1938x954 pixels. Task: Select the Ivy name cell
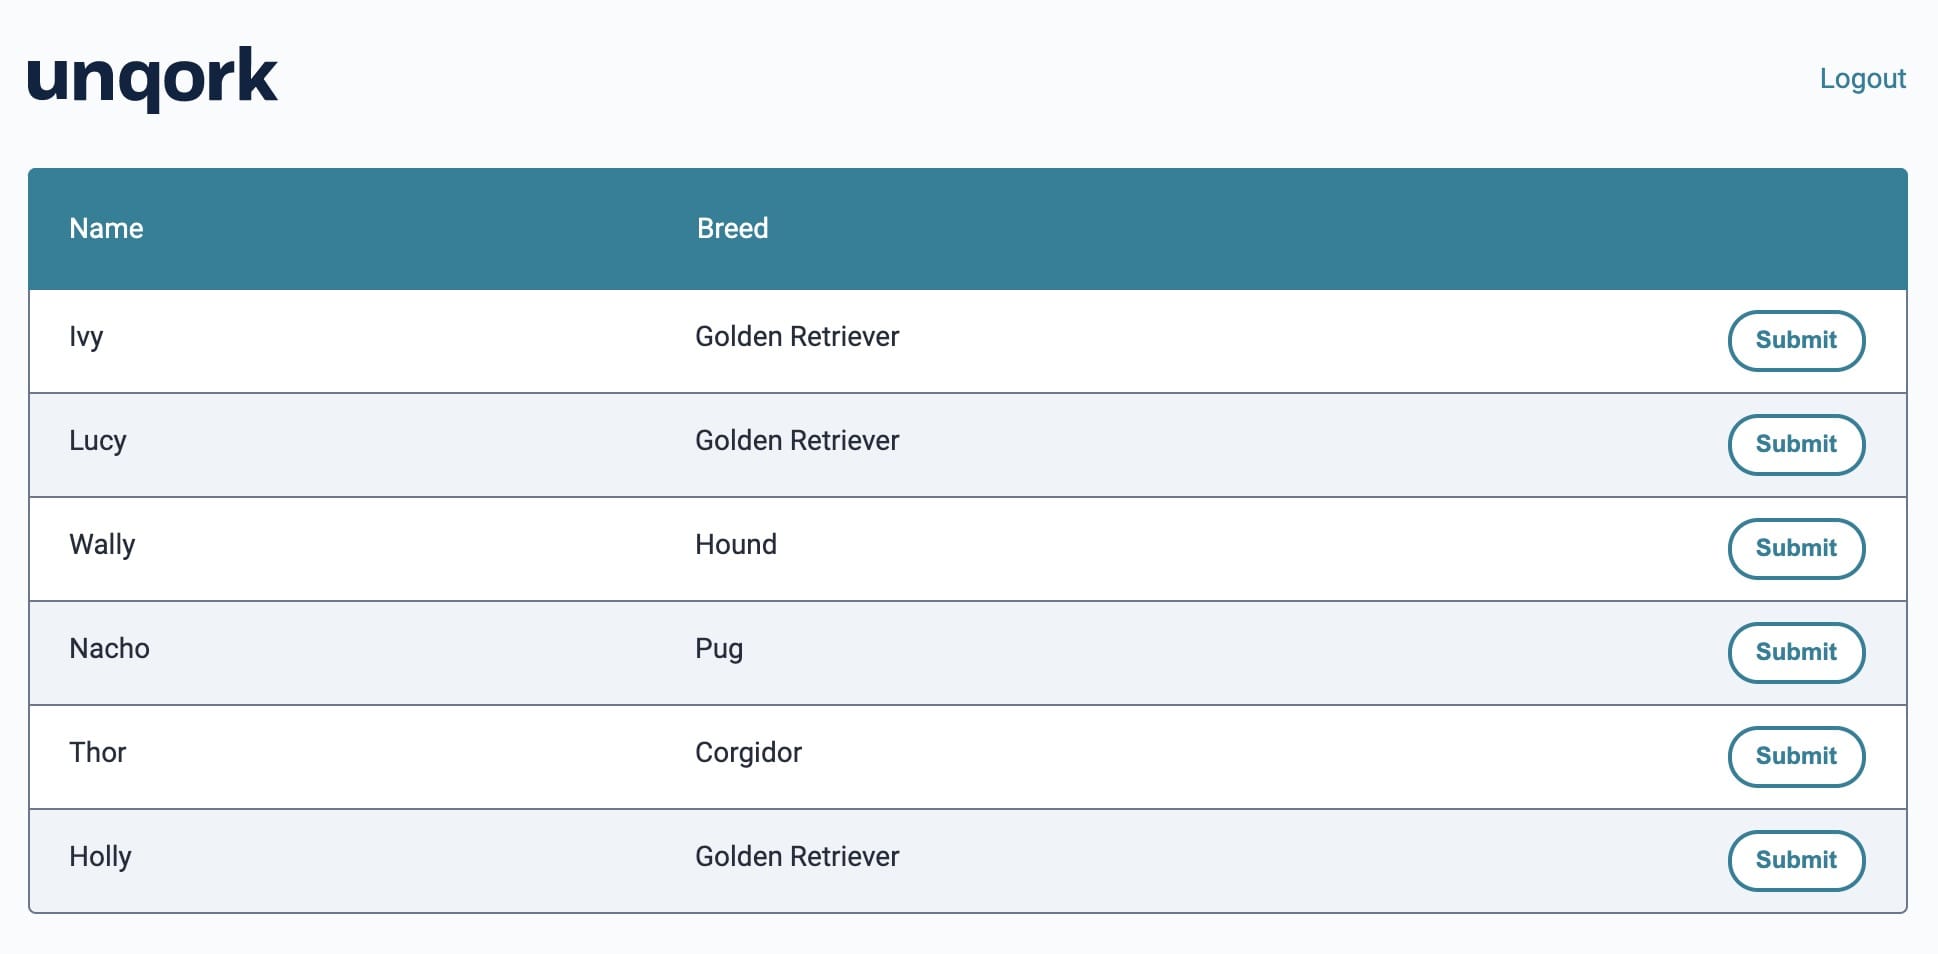point(86,337)
